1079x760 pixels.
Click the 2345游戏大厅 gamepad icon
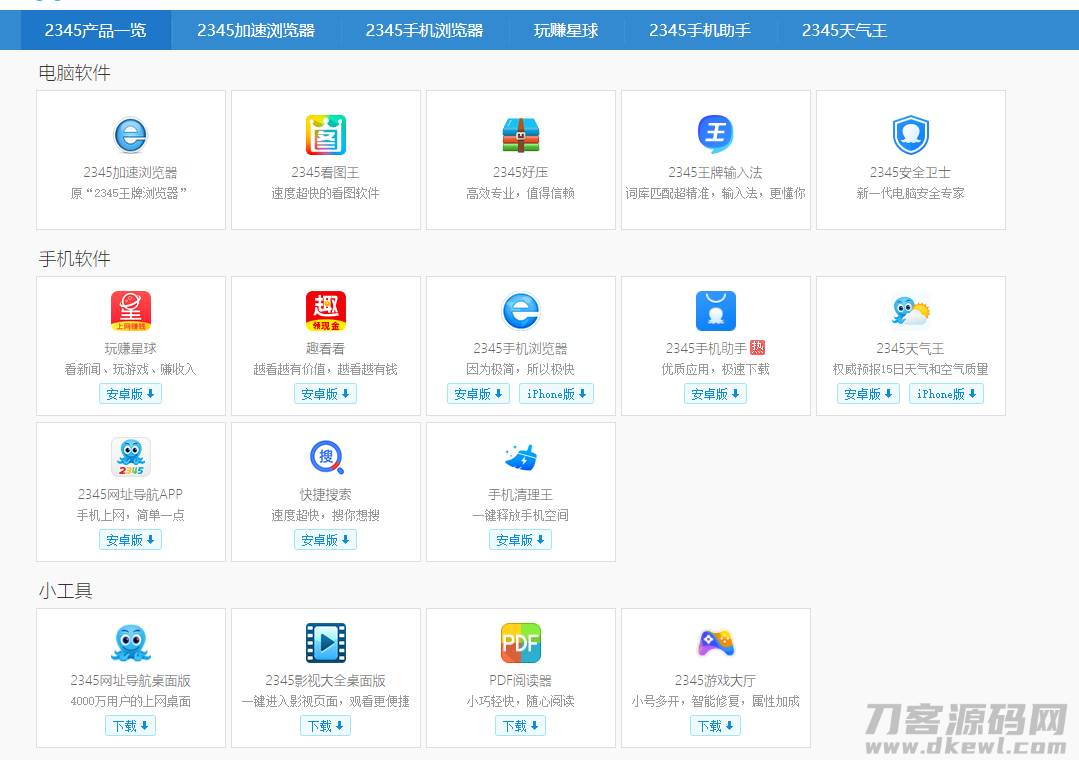(x=716, y=643)
